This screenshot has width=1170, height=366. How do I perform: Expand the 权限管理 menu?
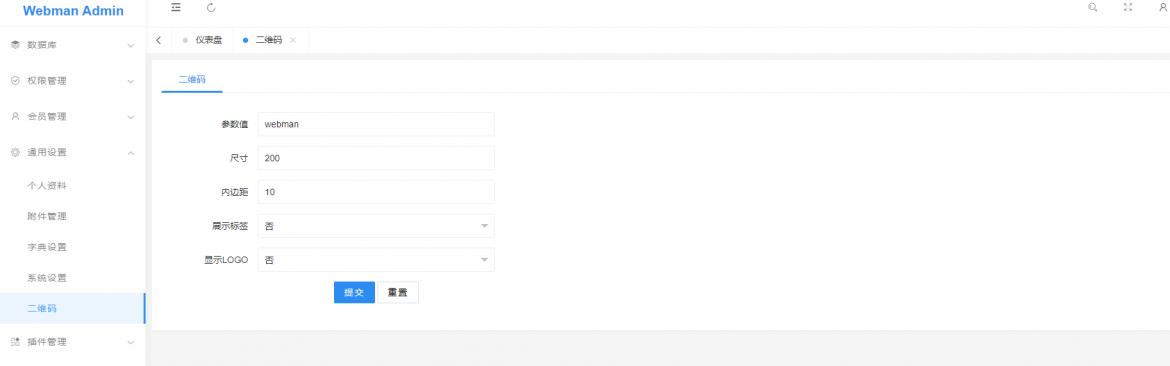pyautogui.click(x=72, y=81)
